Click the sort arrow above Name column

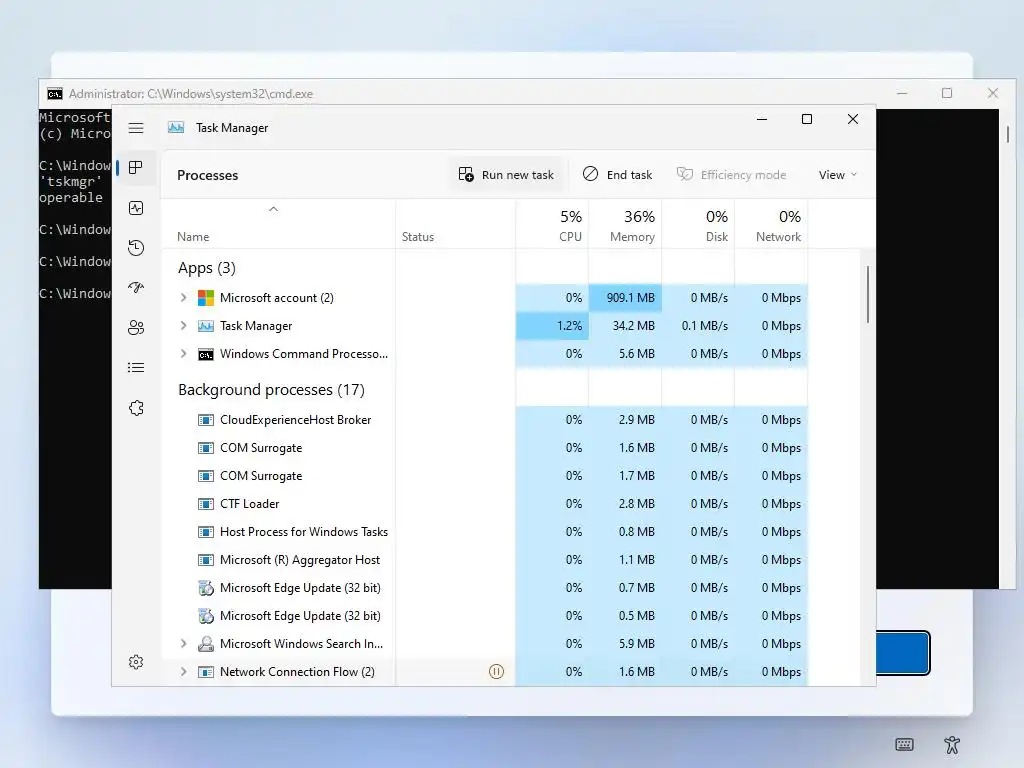point(274,209)
